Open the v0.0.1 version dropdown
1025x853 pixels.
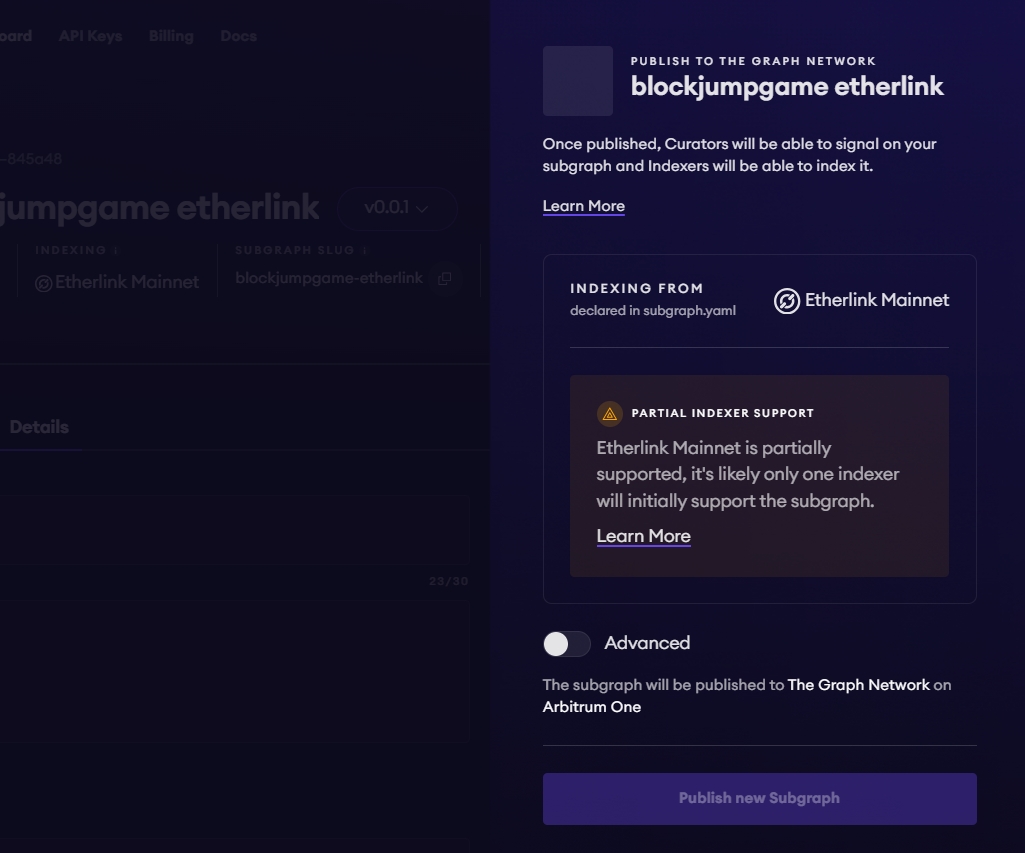point(396,208)
